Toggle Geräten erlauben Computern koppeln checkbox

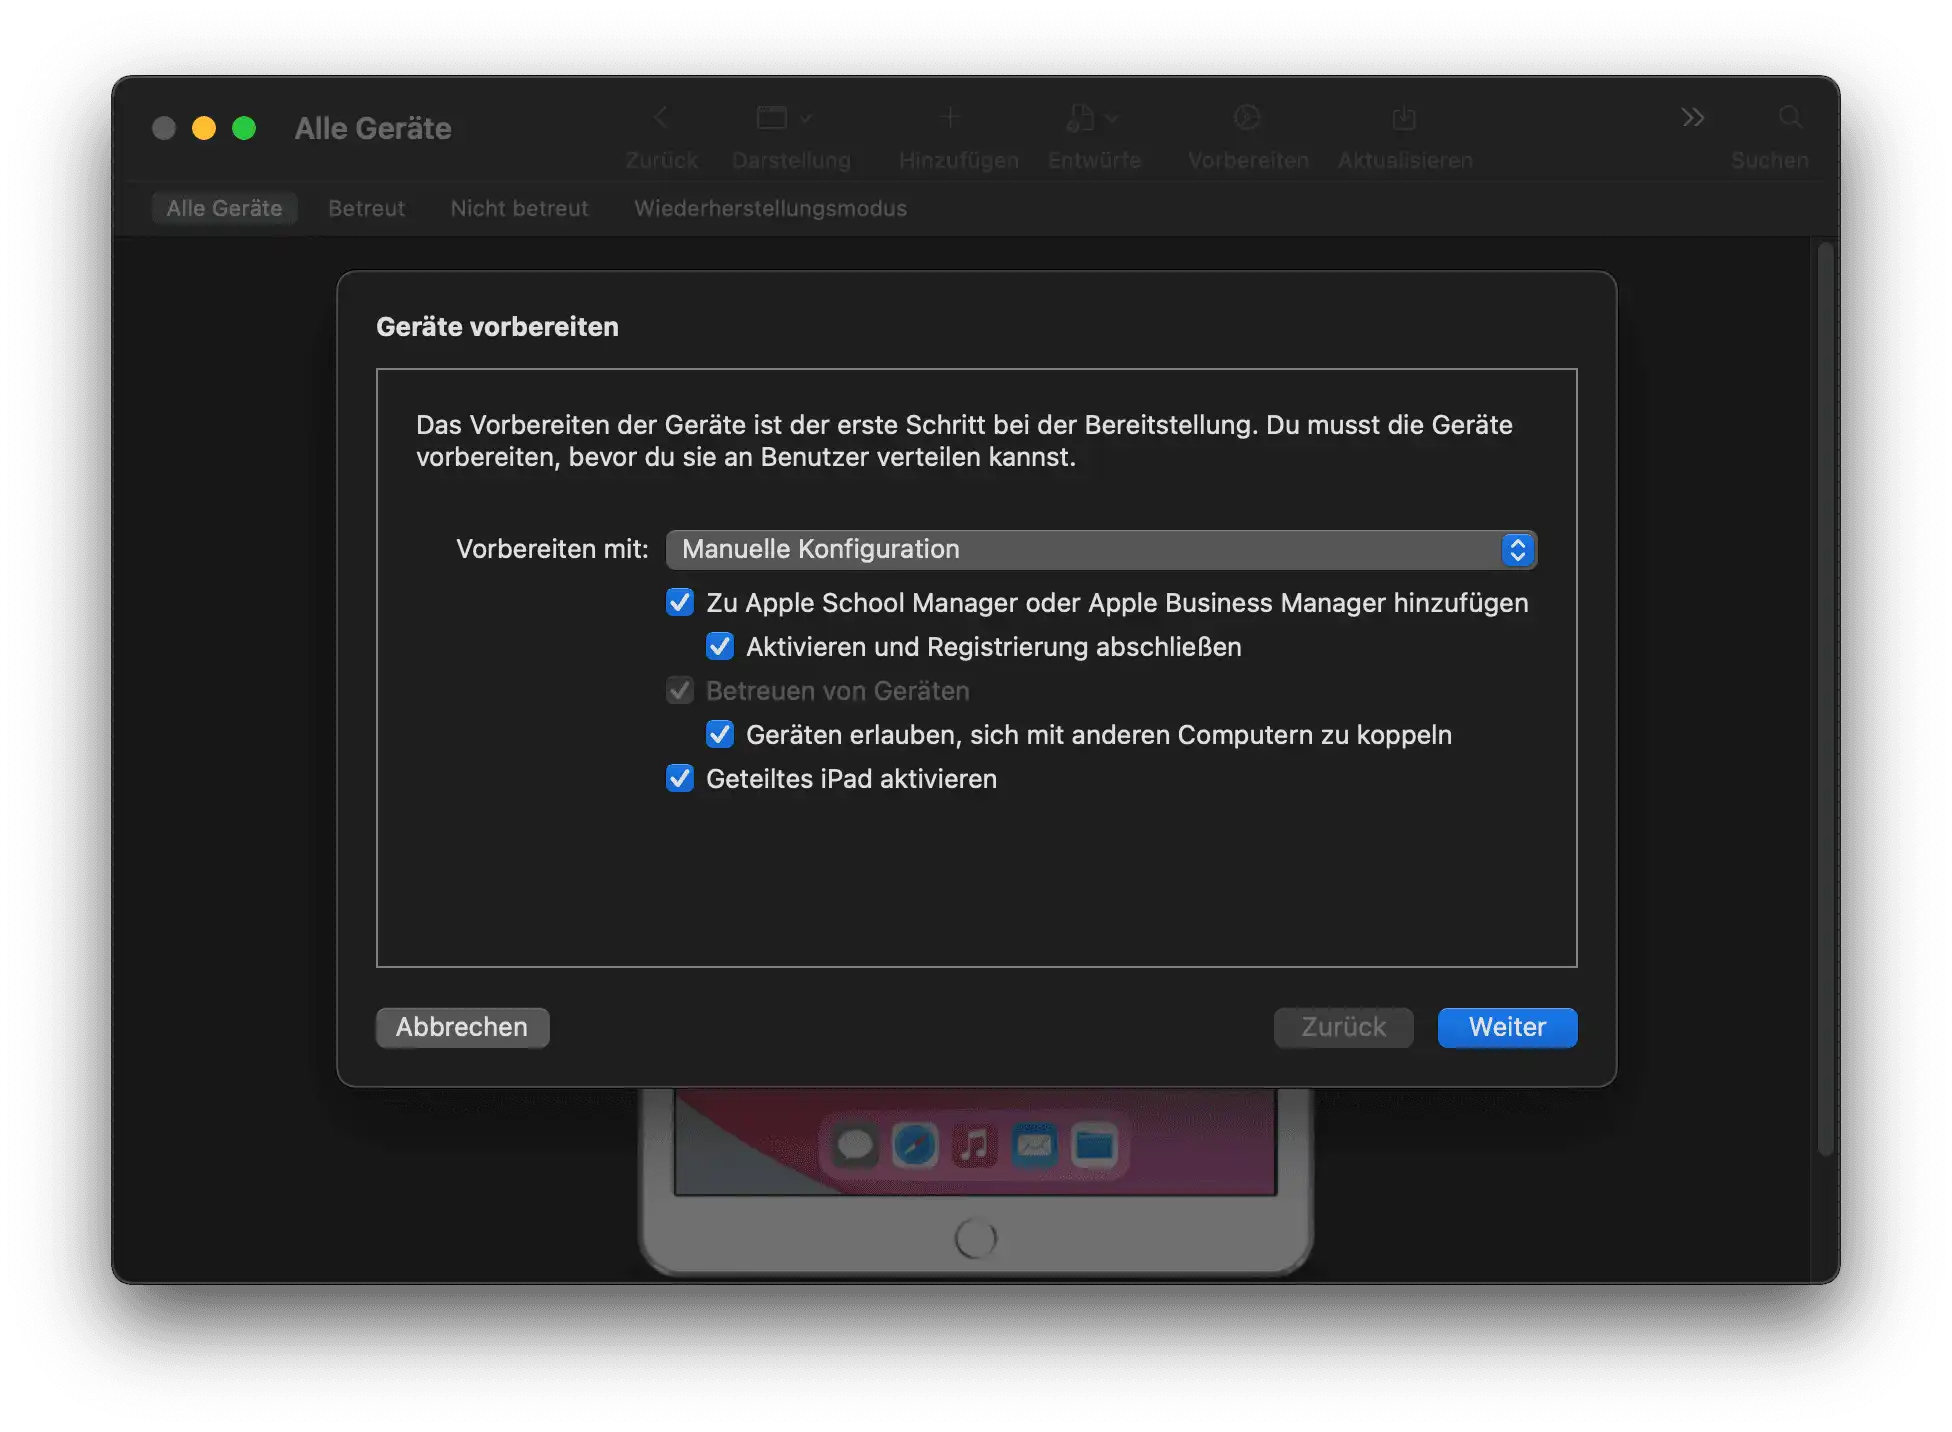pyautogui.click(x=720, y=734)
